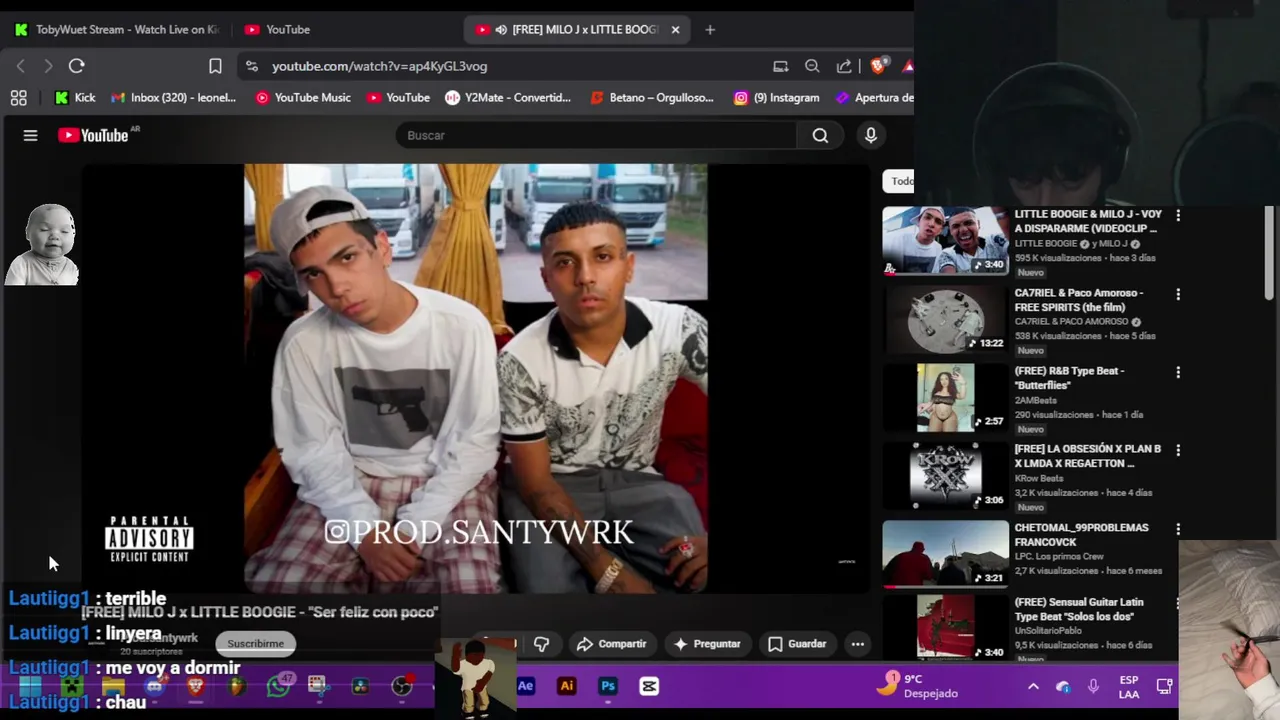Open site information icon next to the URL
The height and width of the screenshot is (720, 1280).
[x=252, y=66]
